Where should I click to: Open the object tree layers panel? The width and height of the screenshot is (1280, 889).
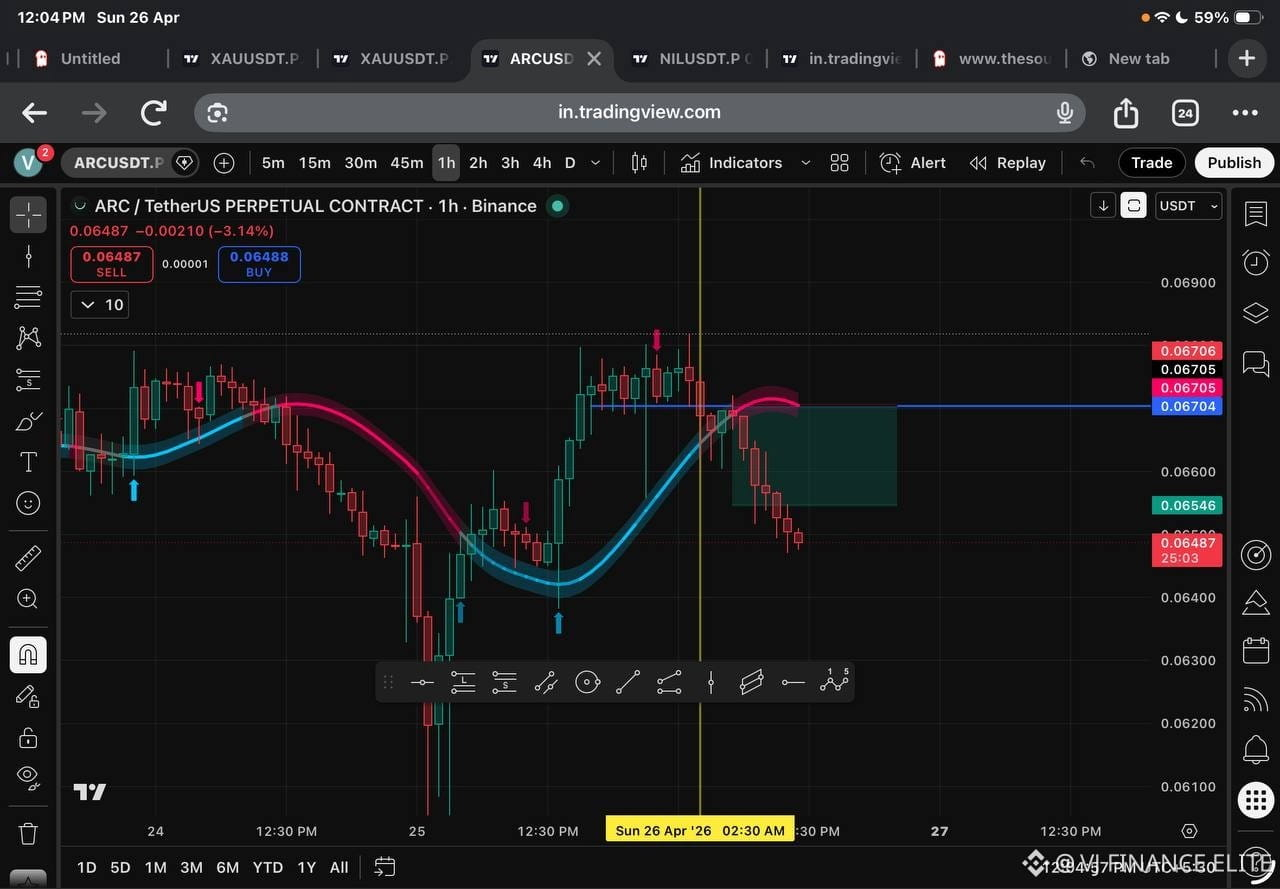coord(1256,313)
